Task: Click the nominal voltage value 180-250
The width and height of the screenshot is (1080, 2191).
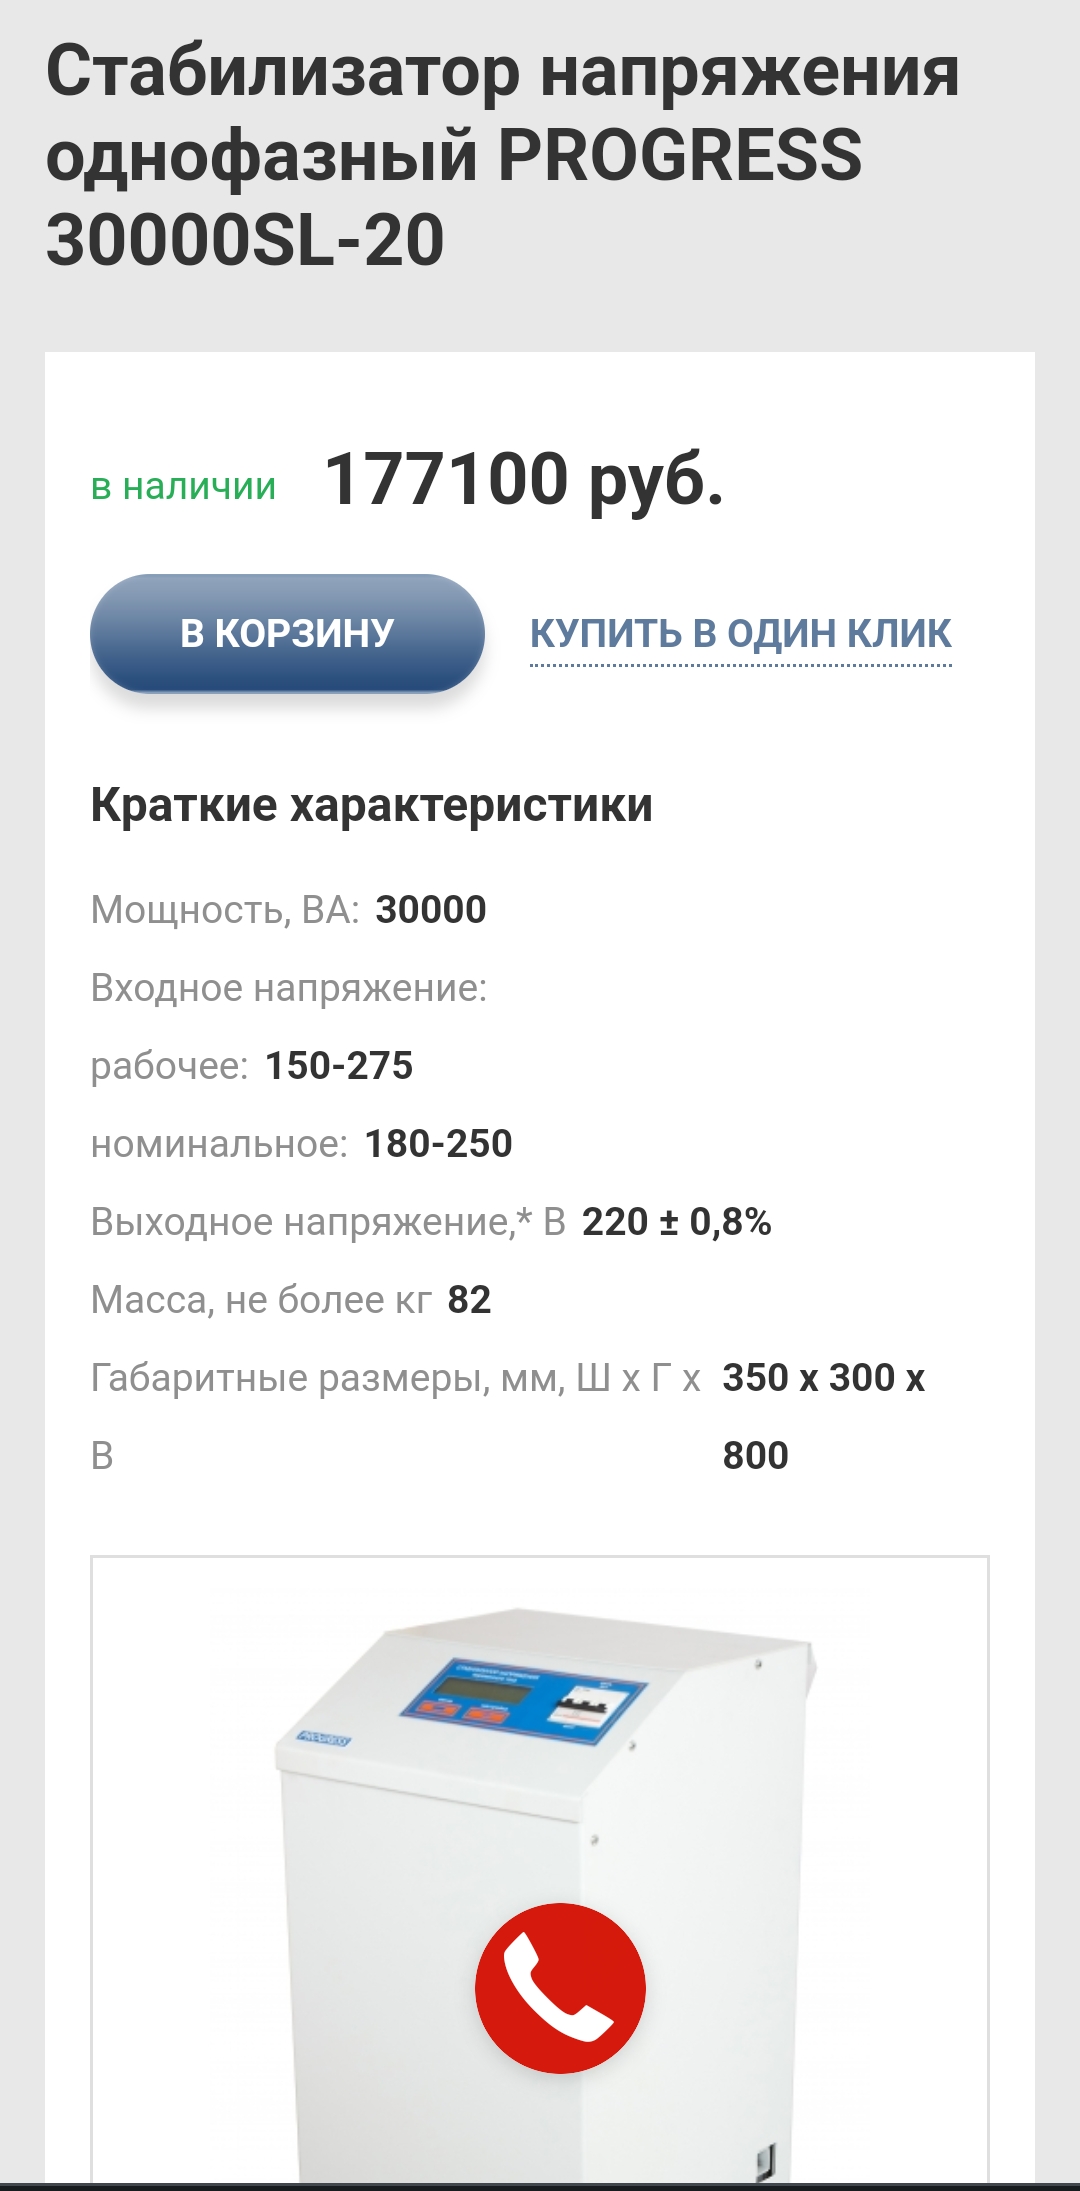Action: (438, 1144)
